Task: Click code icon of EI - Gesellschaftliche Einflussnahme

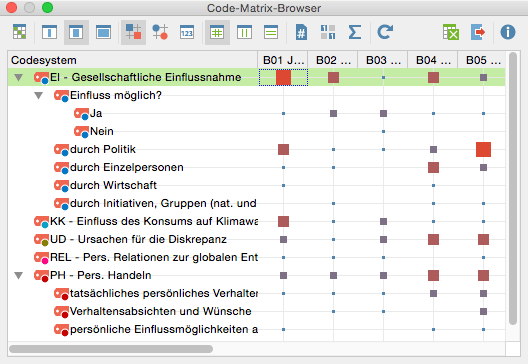Action: 41,78
